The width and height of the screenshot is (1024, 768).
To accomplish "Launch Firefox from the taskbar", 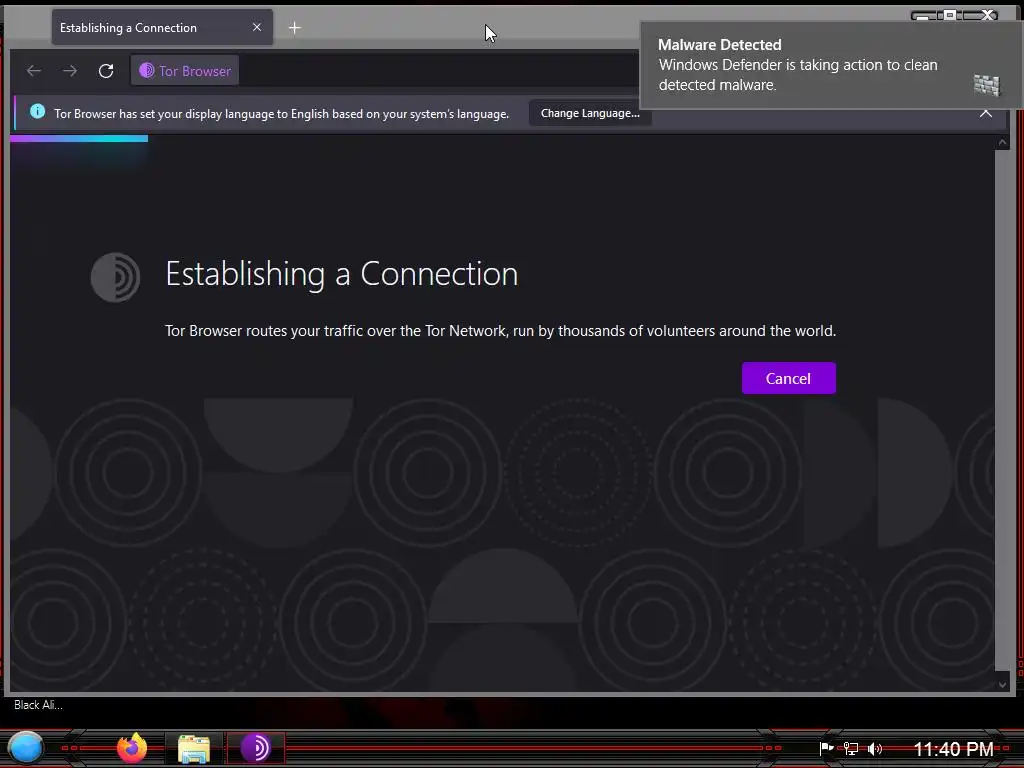I will click(x=132, y=748).
